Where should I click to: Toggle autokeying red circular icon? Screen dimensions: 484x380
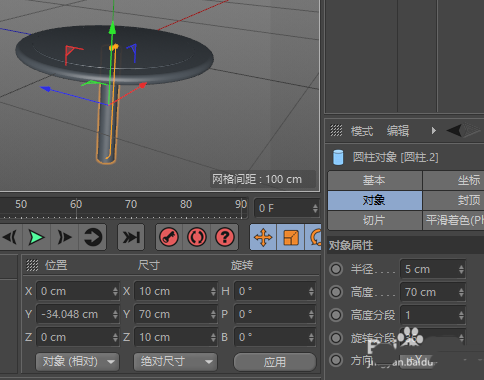197,237
